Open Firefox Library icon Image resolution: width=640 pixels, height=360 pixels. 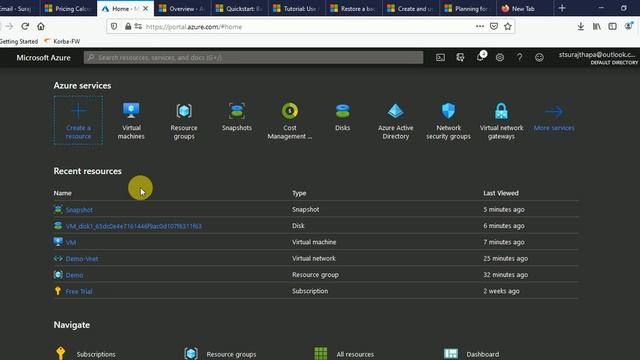tap(596, 27)
